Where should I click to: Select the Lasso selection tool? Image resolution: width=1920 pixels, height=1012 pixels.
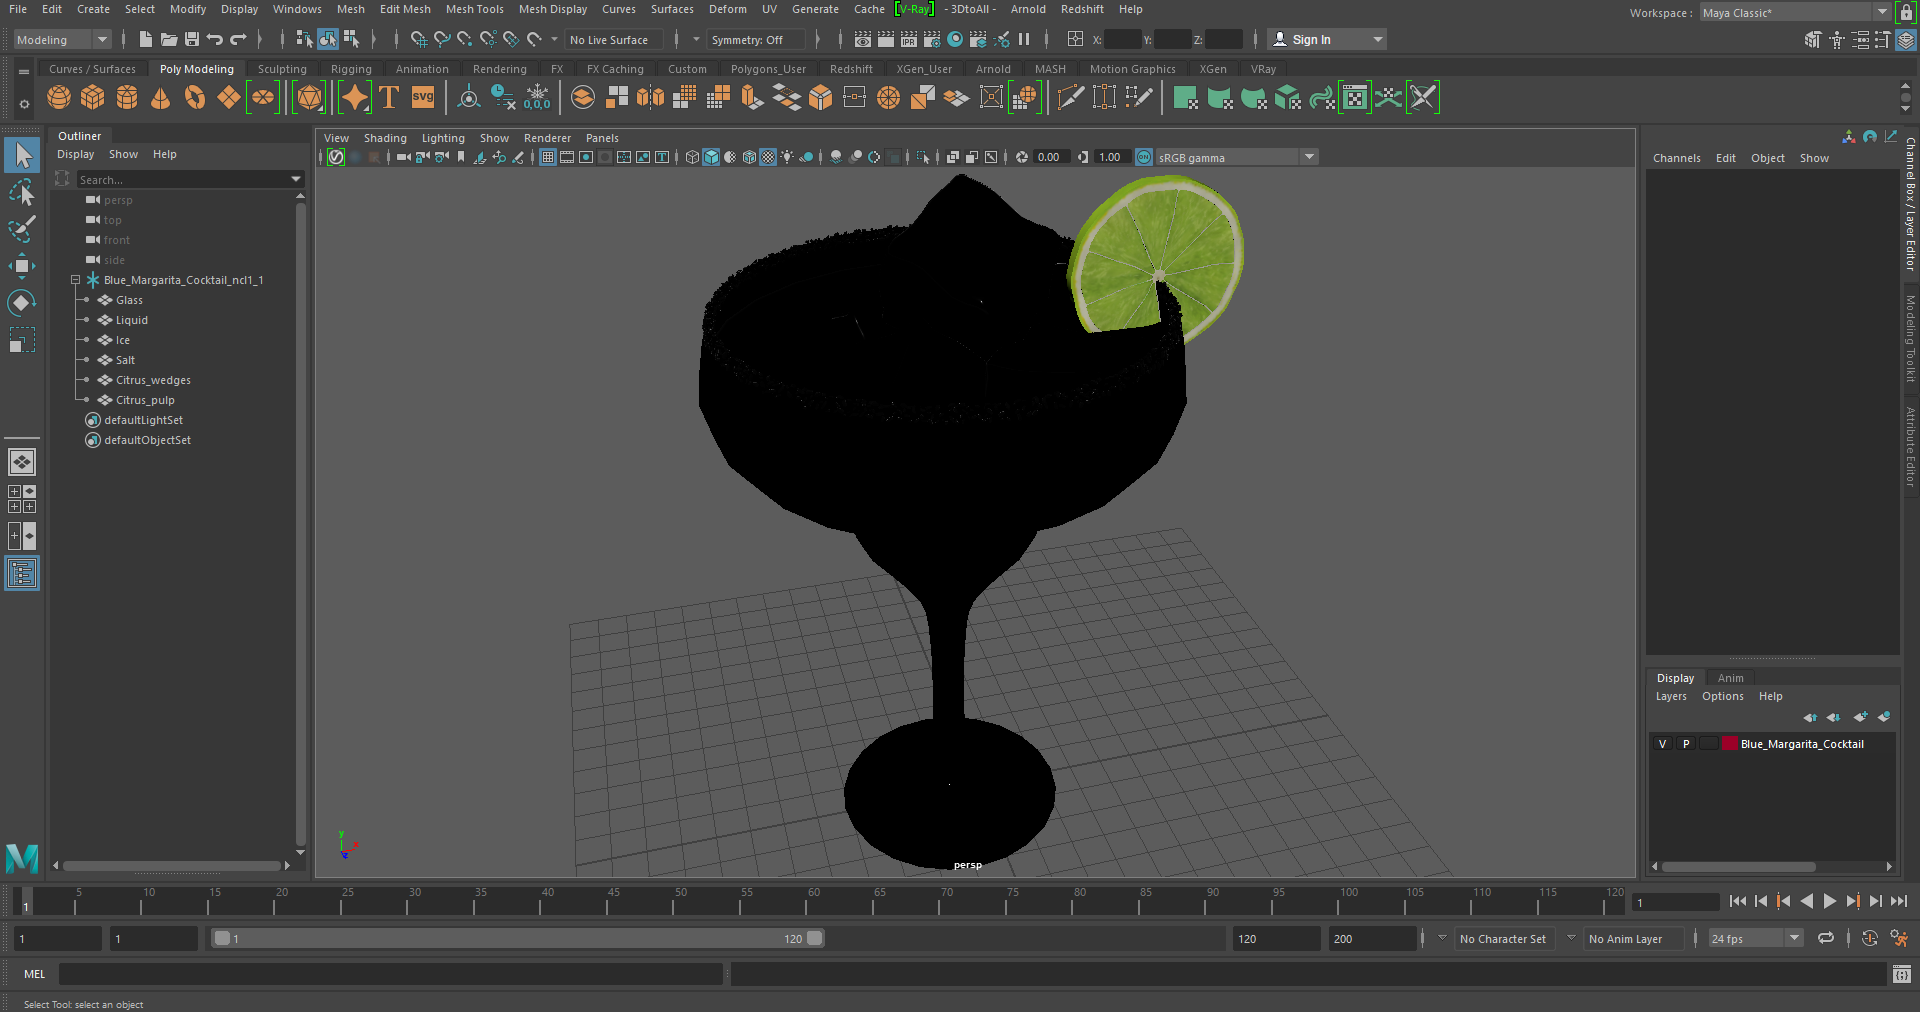click(22, 192)
